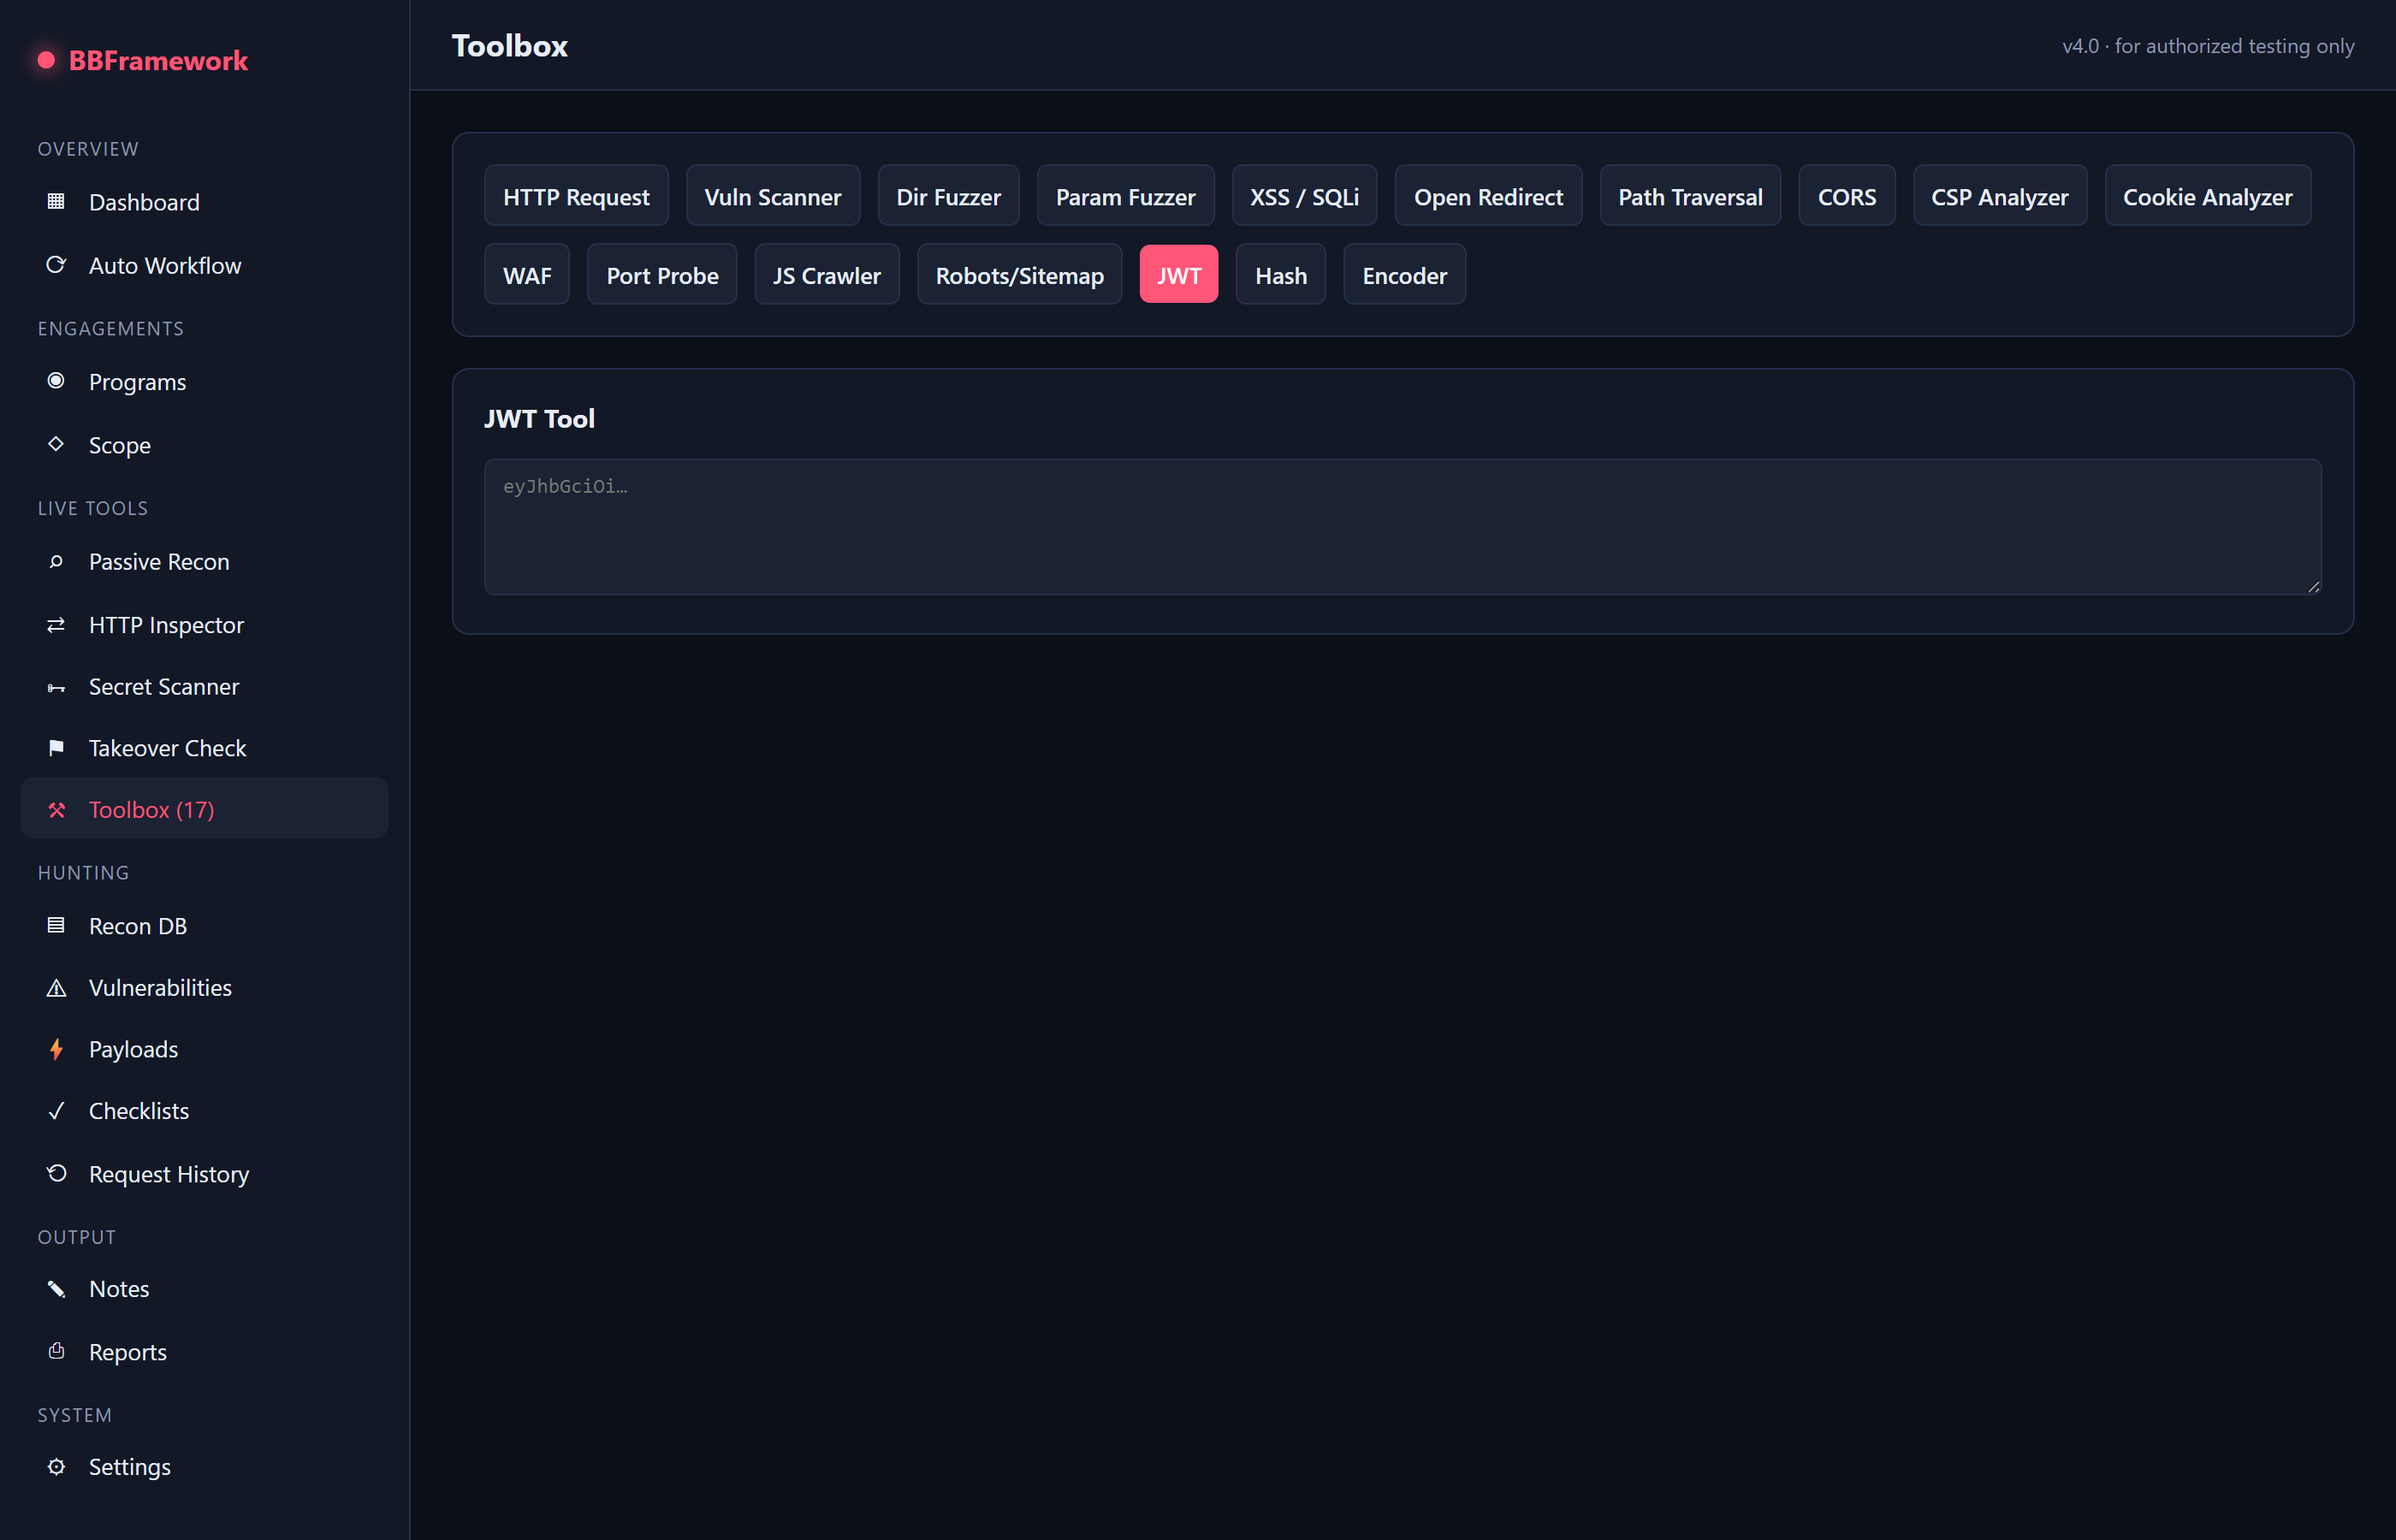Image resolution: width=2396 pixels, height=1540 pixels.
Task: Select Toolbox (17) sidebar entry
Action: click(x=204, y=809)
